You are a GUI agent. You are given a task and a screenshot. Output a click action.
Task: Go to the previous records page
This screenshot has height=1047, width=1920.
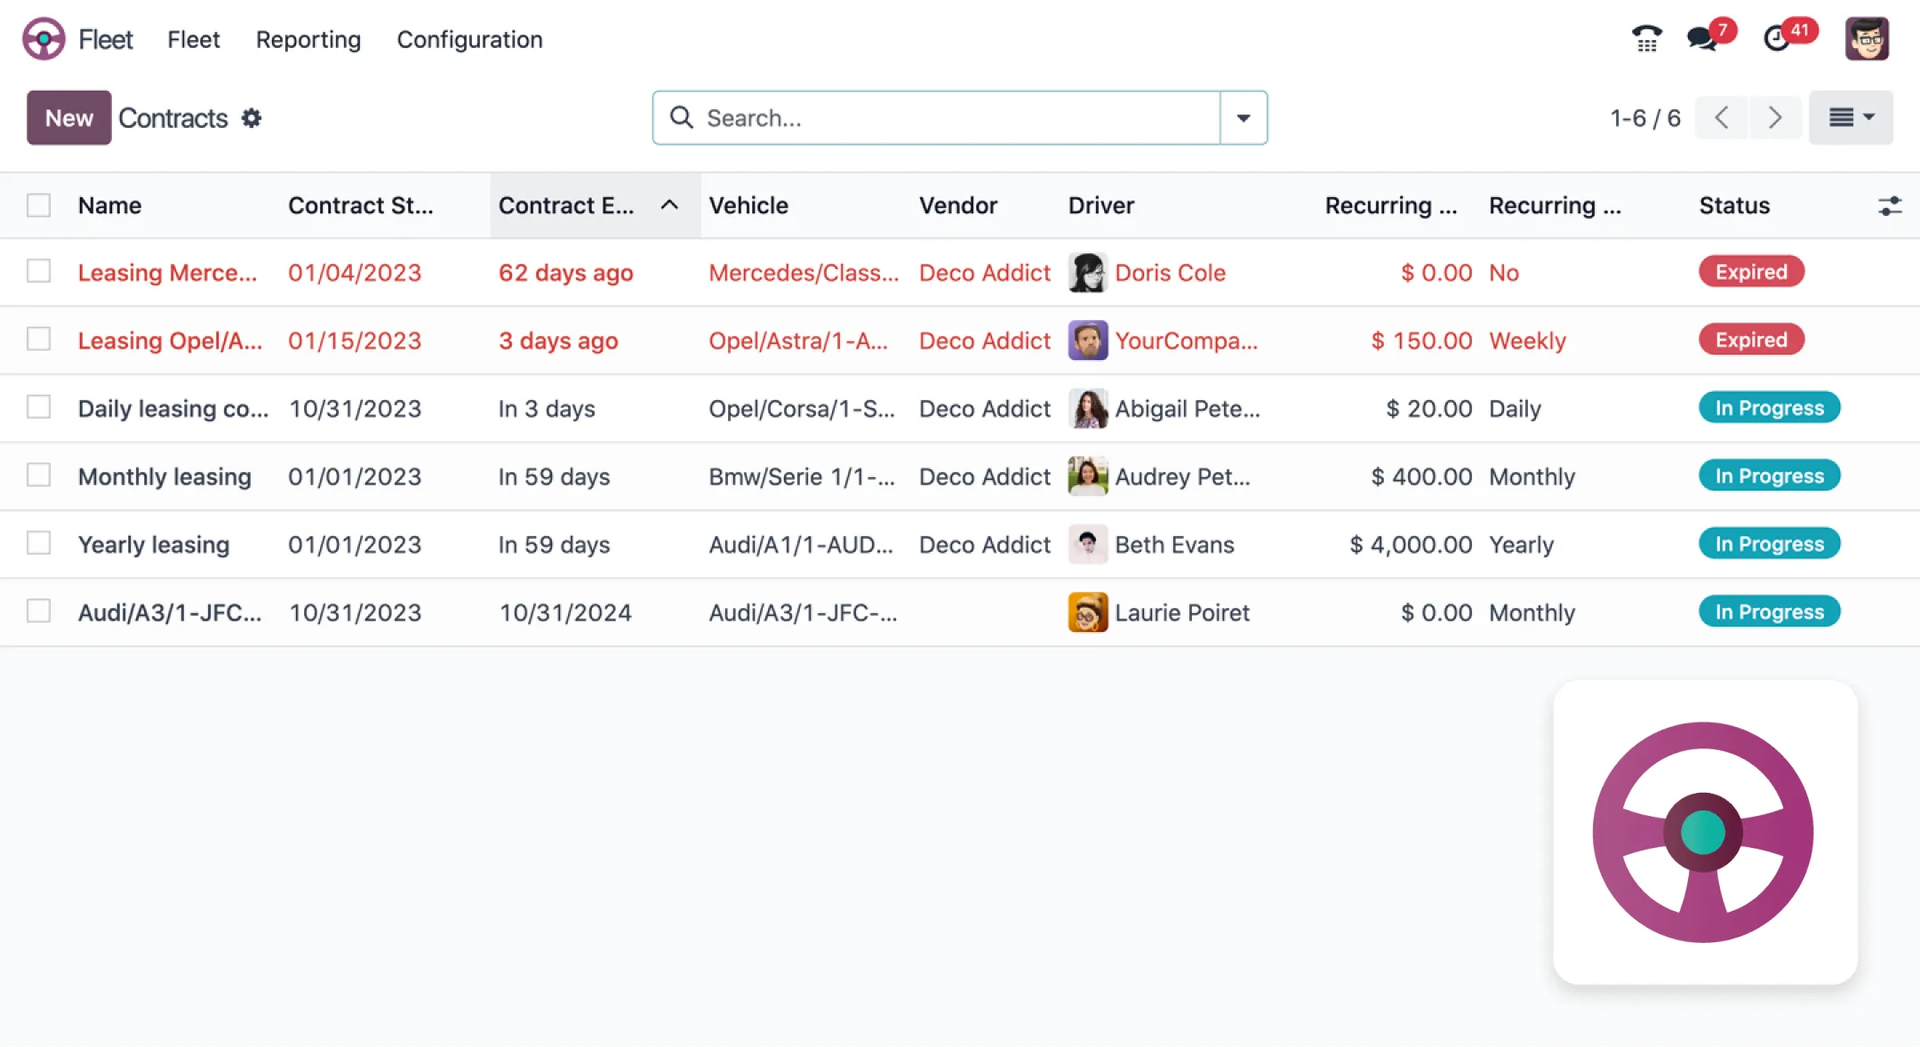tap(1721, 118)
